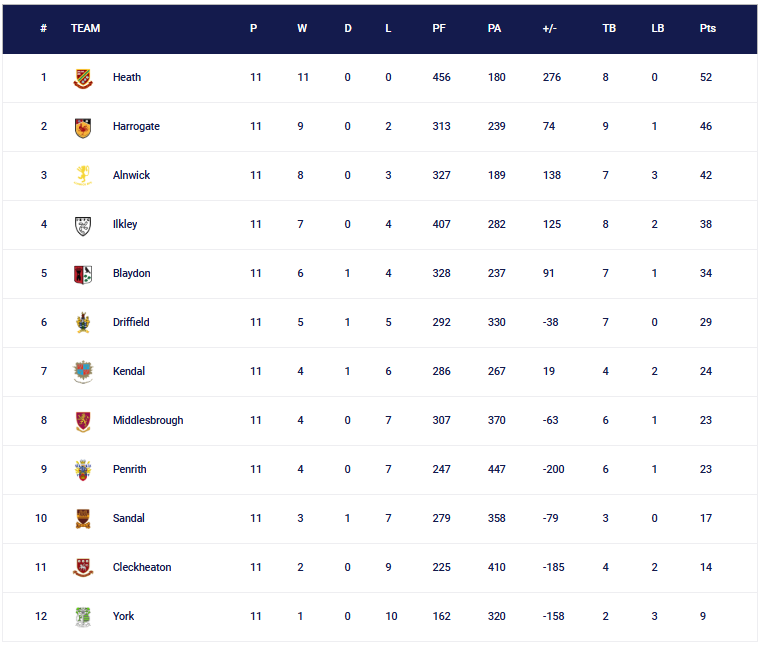Open the Blaydon club crest

[84, 274]
